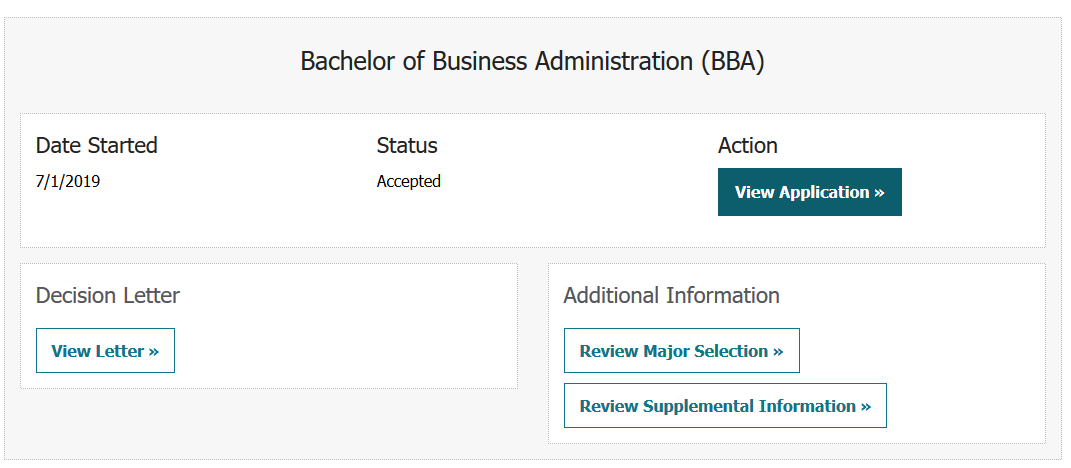Click the » arrow on View Application
The image size is (1071, 468).
click(879, 192)
